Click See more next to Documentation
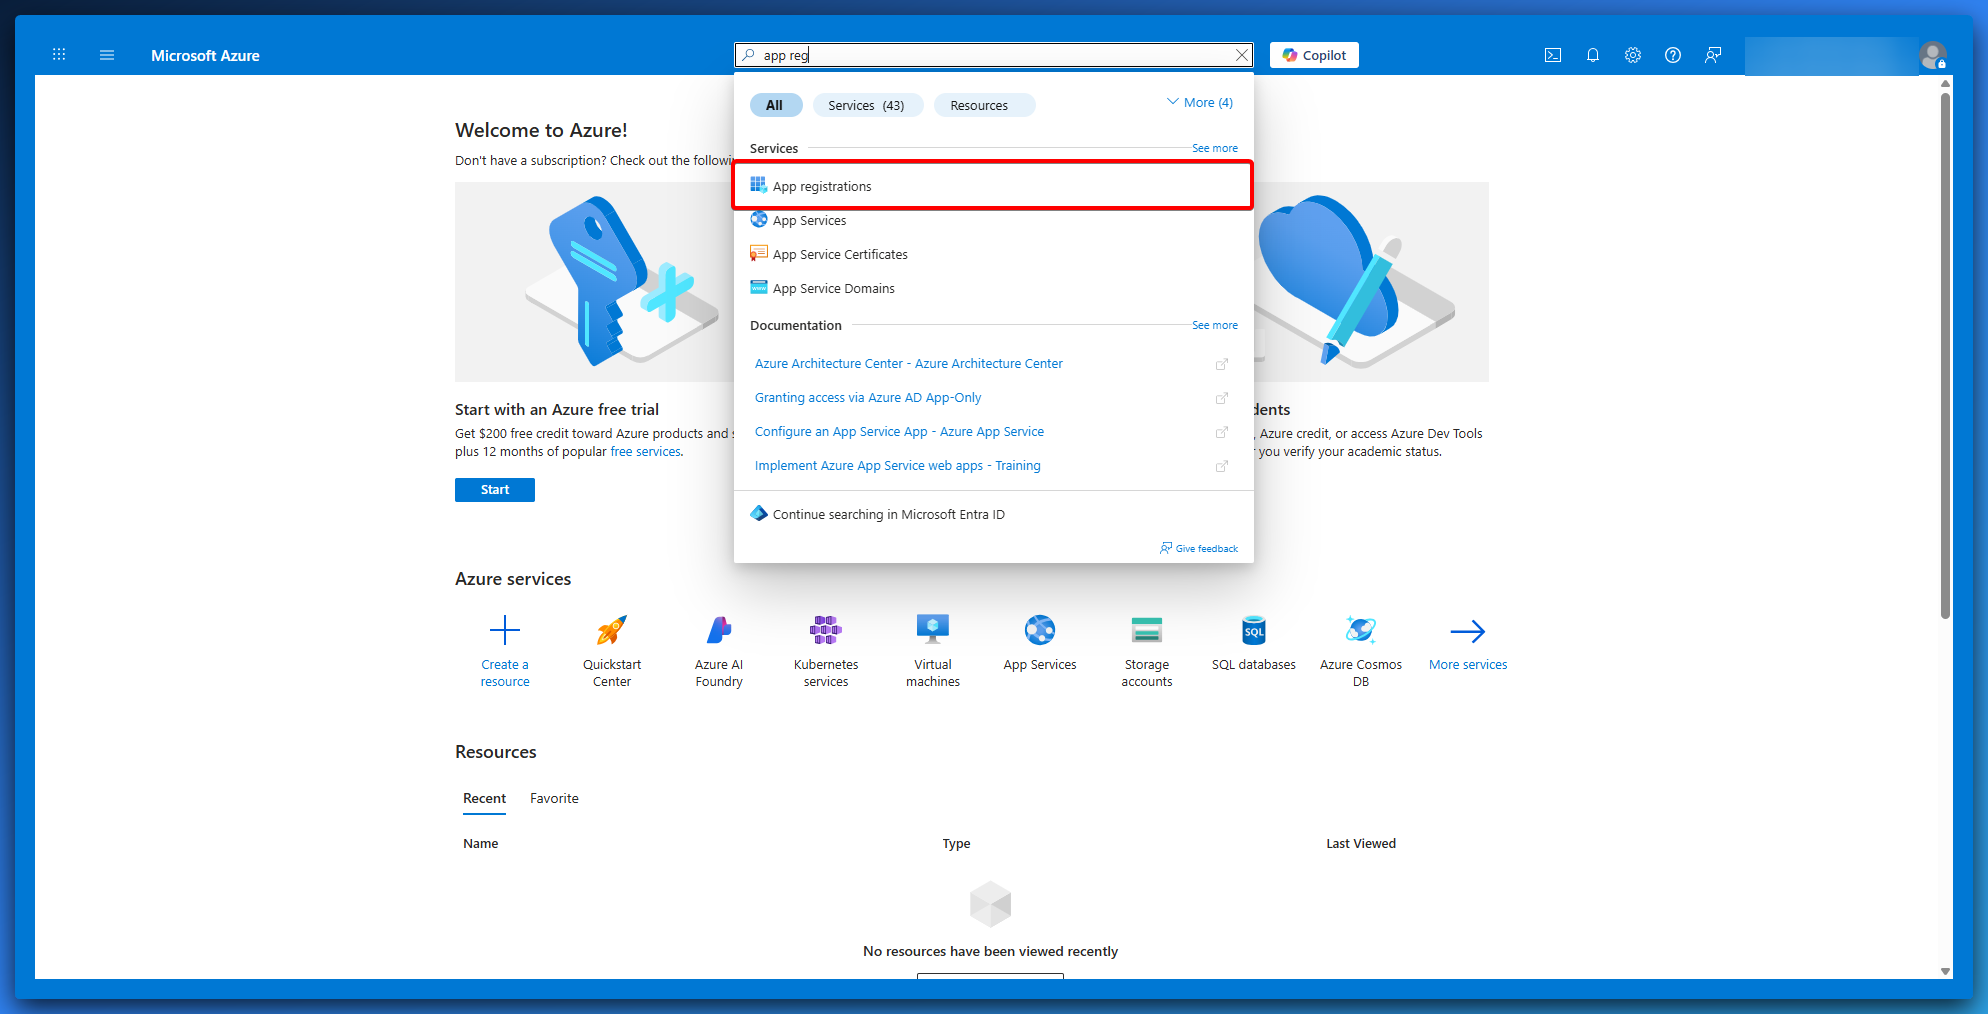This screenshot has height=1014, width=1988. 1215,325
